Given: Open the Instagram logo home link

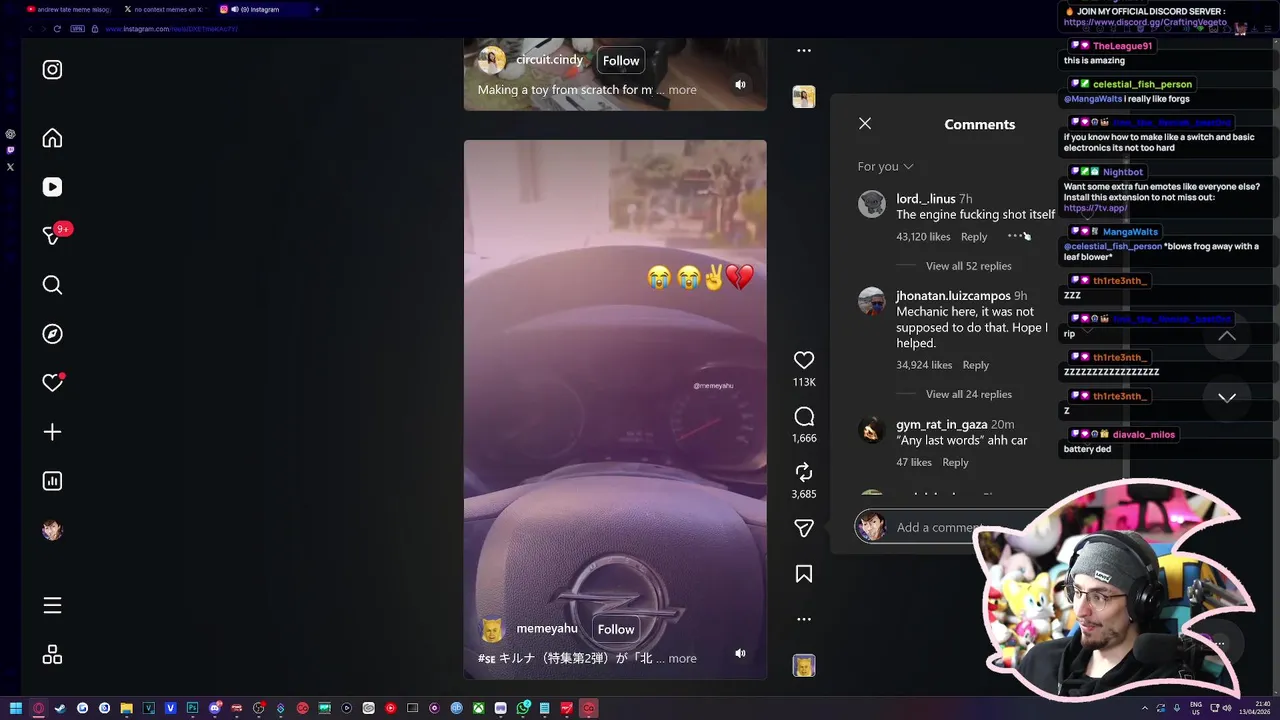Looking at the screenshot, I should click(x=52, y=70).
